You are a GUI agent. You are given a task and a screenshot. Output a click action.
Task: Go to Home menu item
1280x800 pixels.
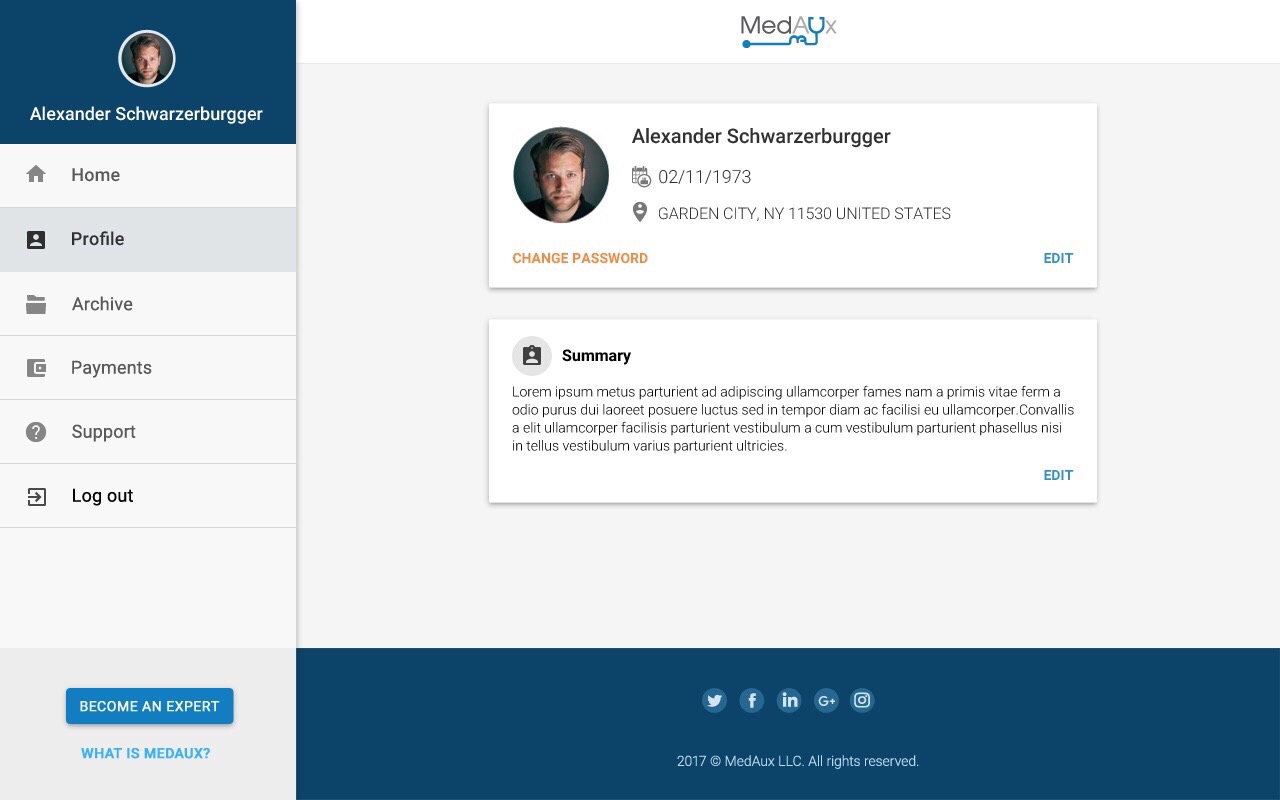pos(148,176)
